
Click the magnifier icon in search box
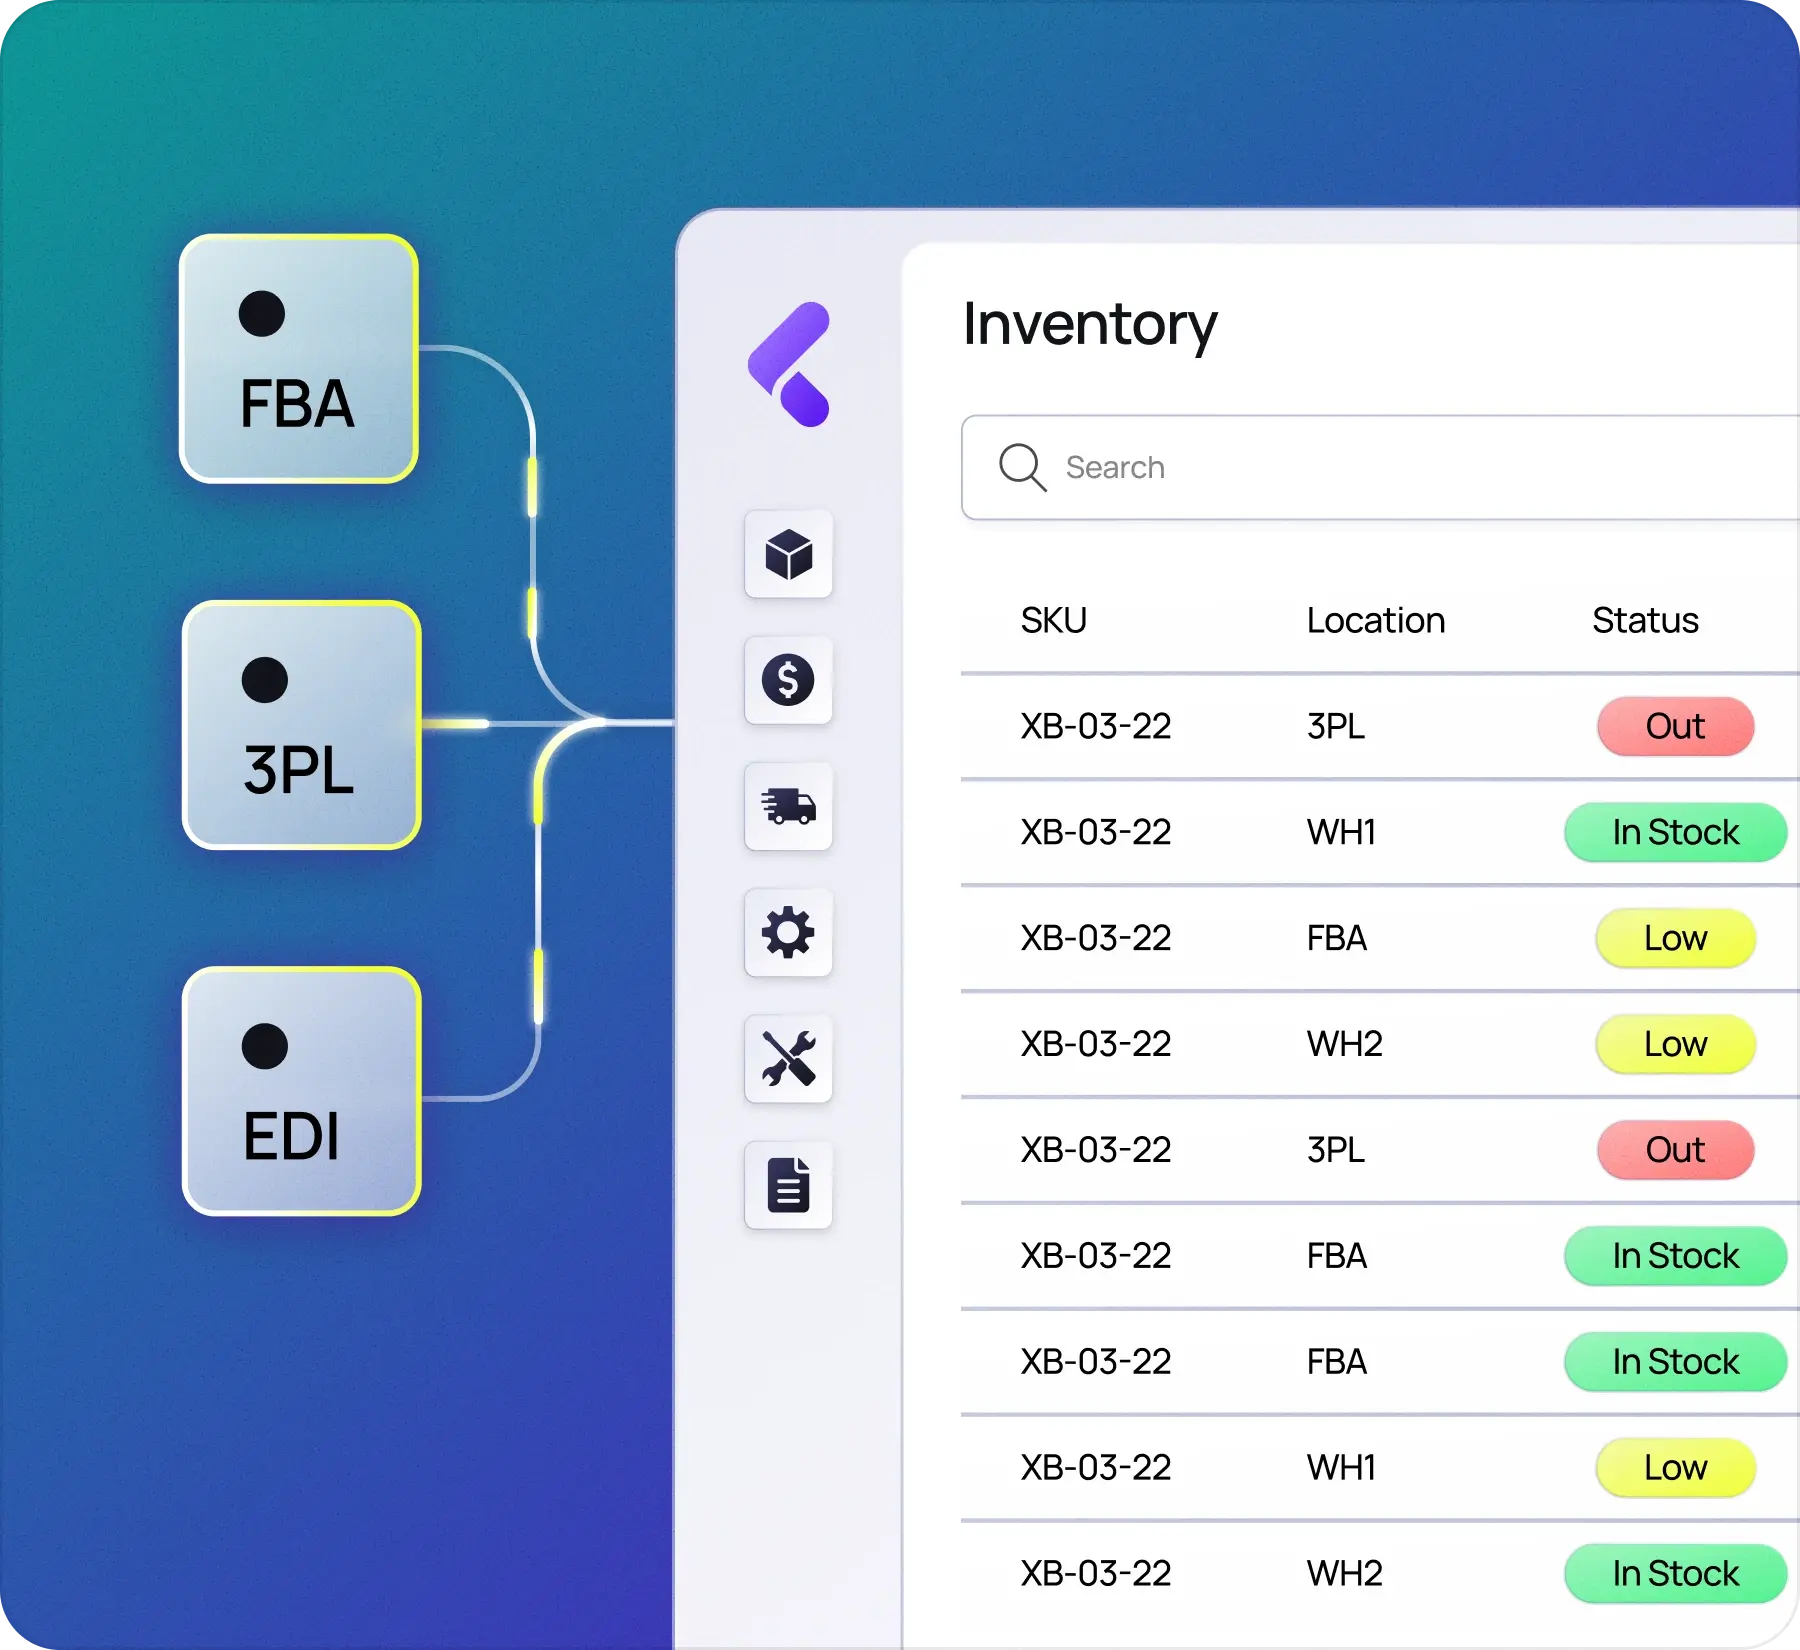point(1022,467)
